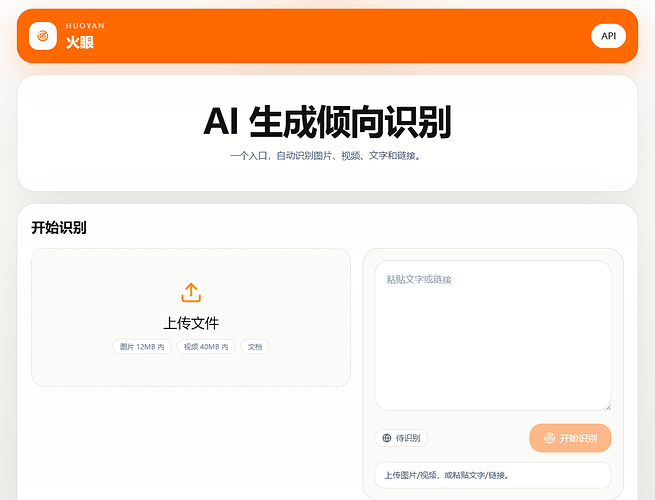Select the 图片 12MB 内 tag
The image size is (655, 500).
coord(142,347)
